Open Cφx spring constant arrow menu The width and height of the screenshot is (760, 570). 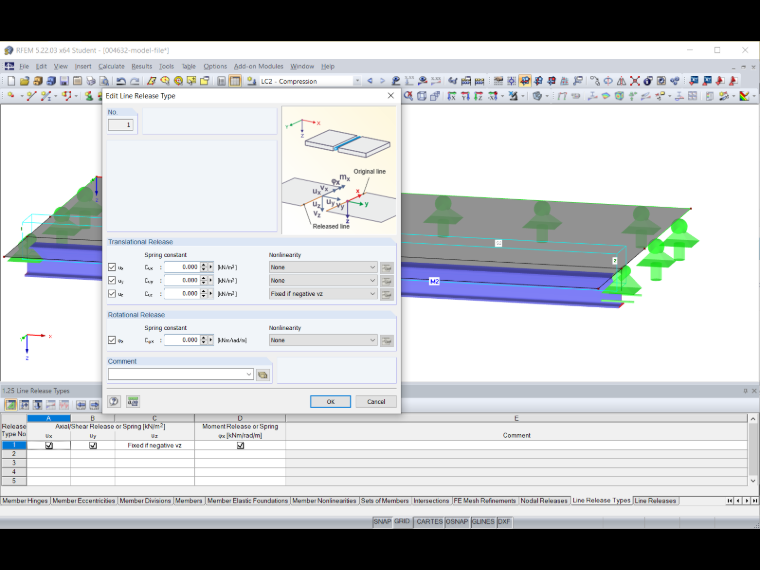point(210,340)
